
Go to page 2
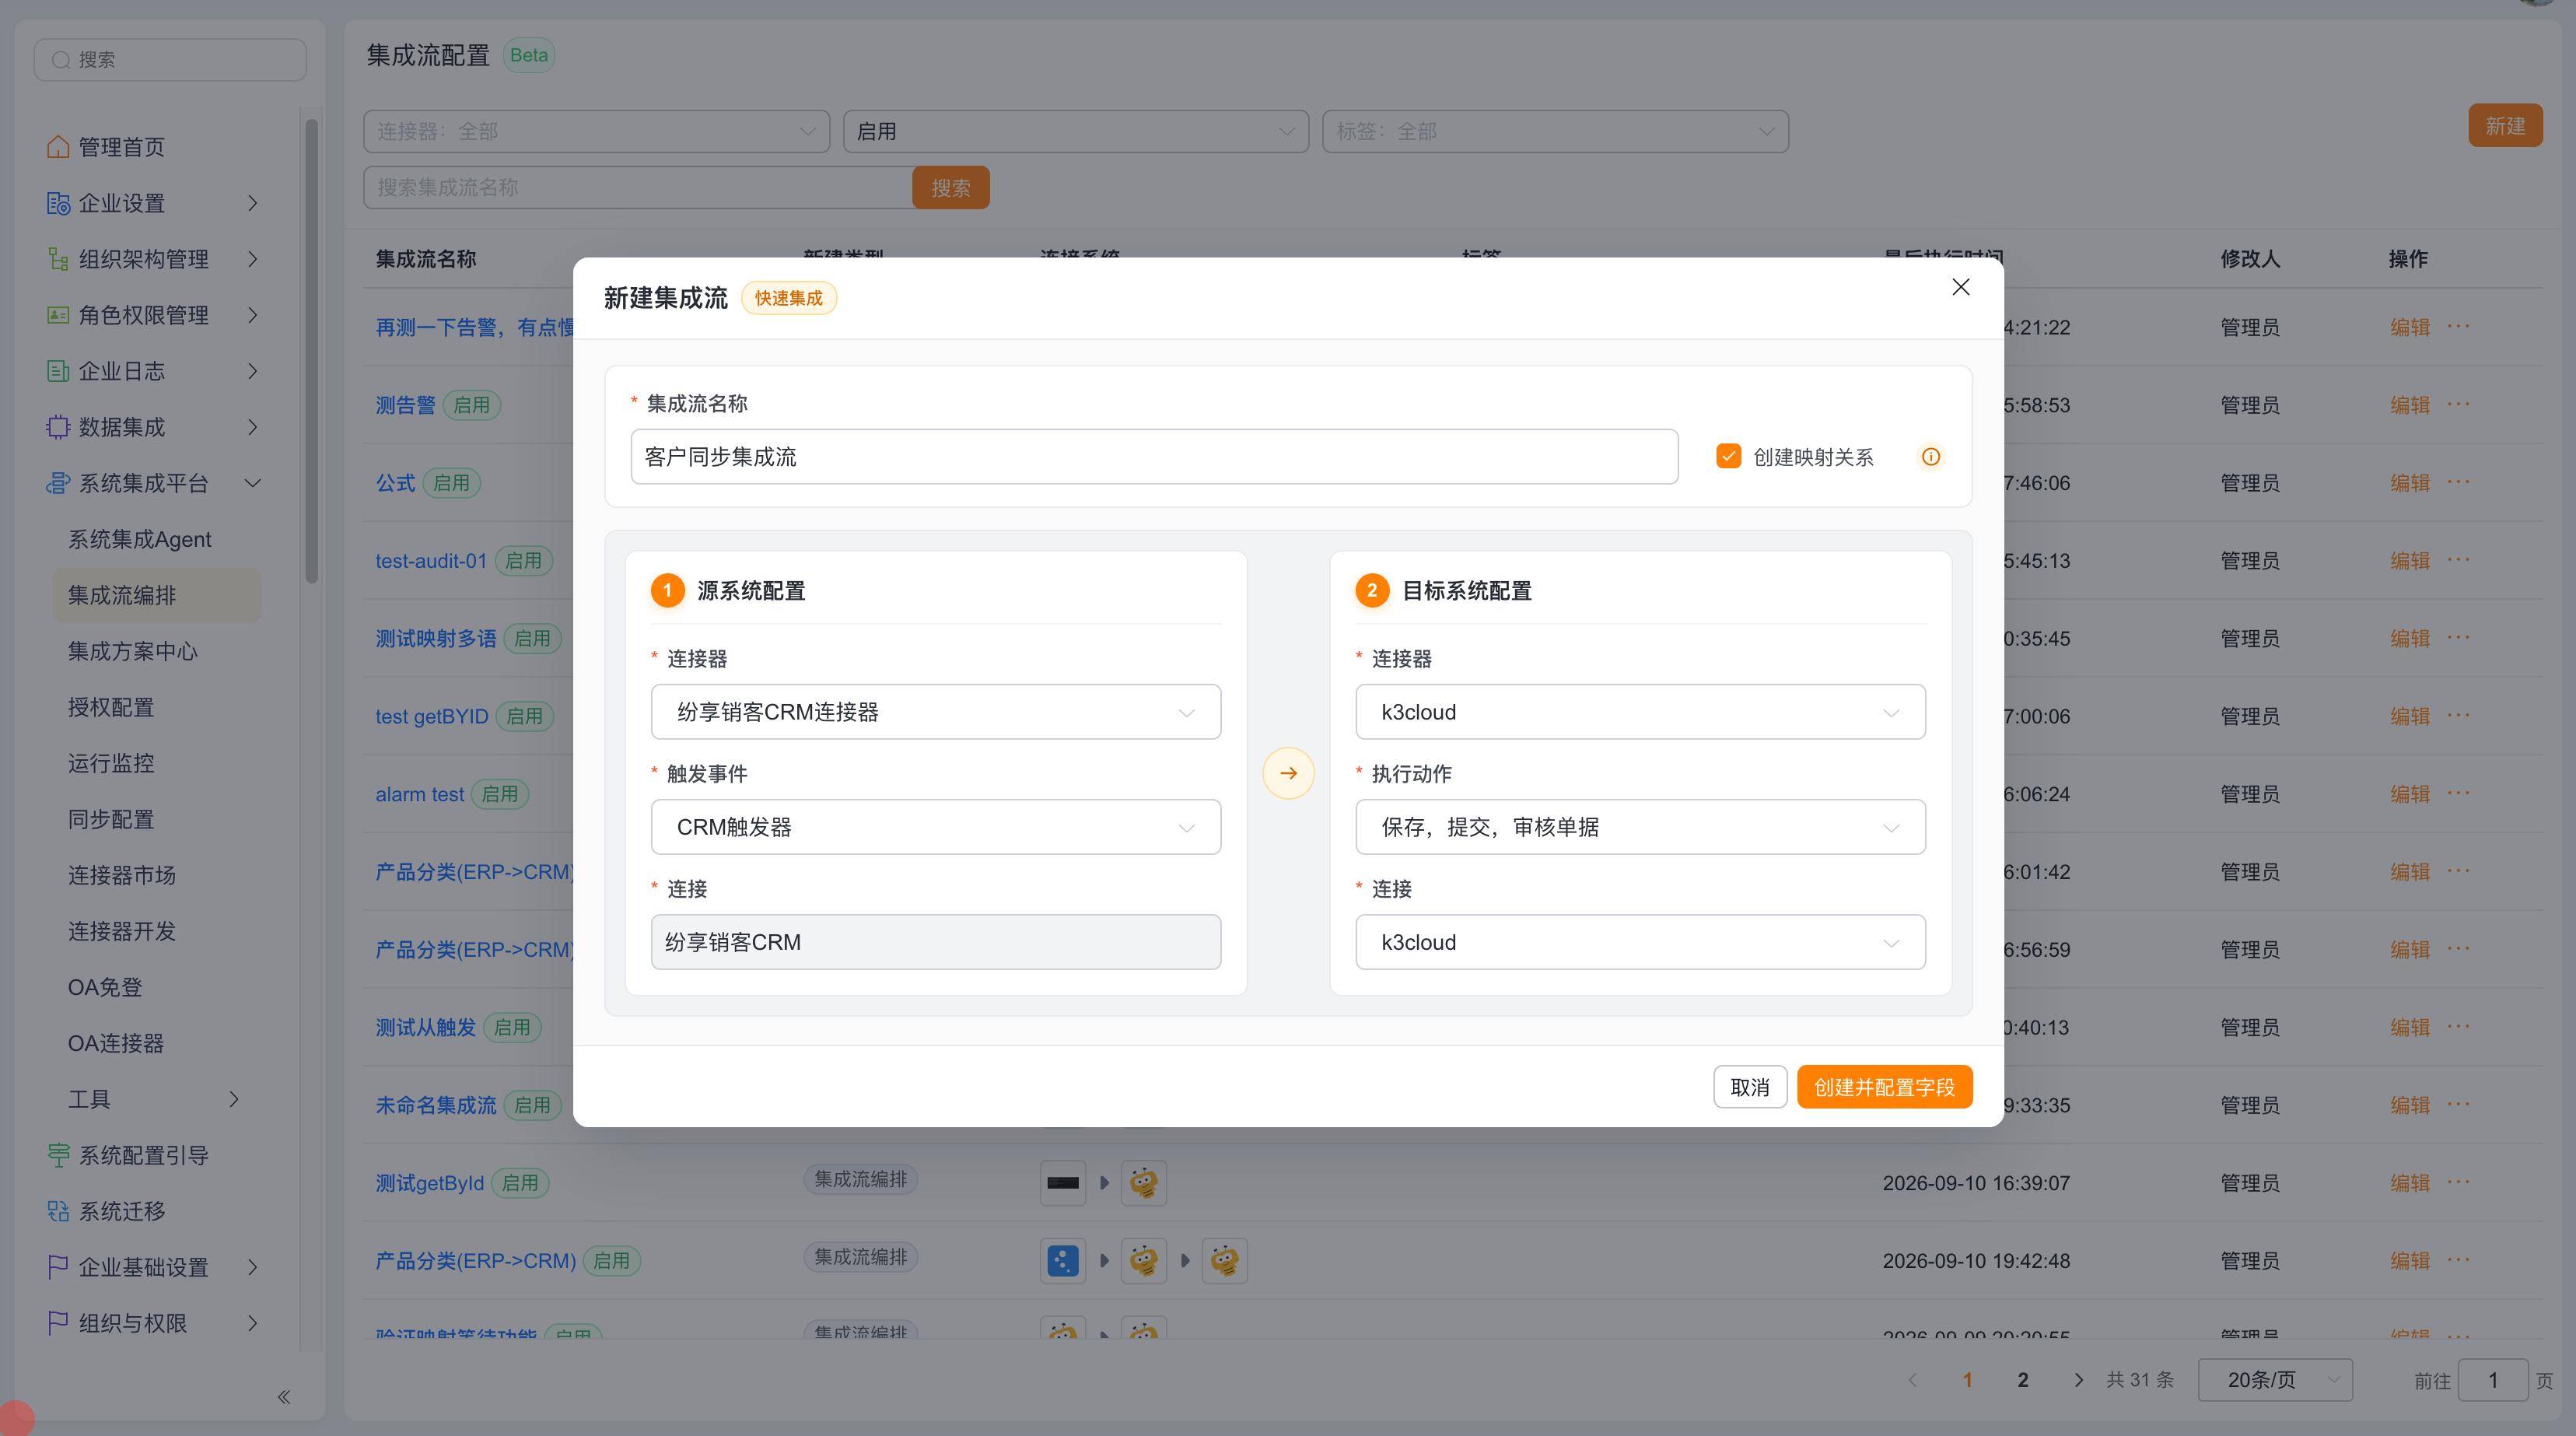(x=2022, y=1380)
